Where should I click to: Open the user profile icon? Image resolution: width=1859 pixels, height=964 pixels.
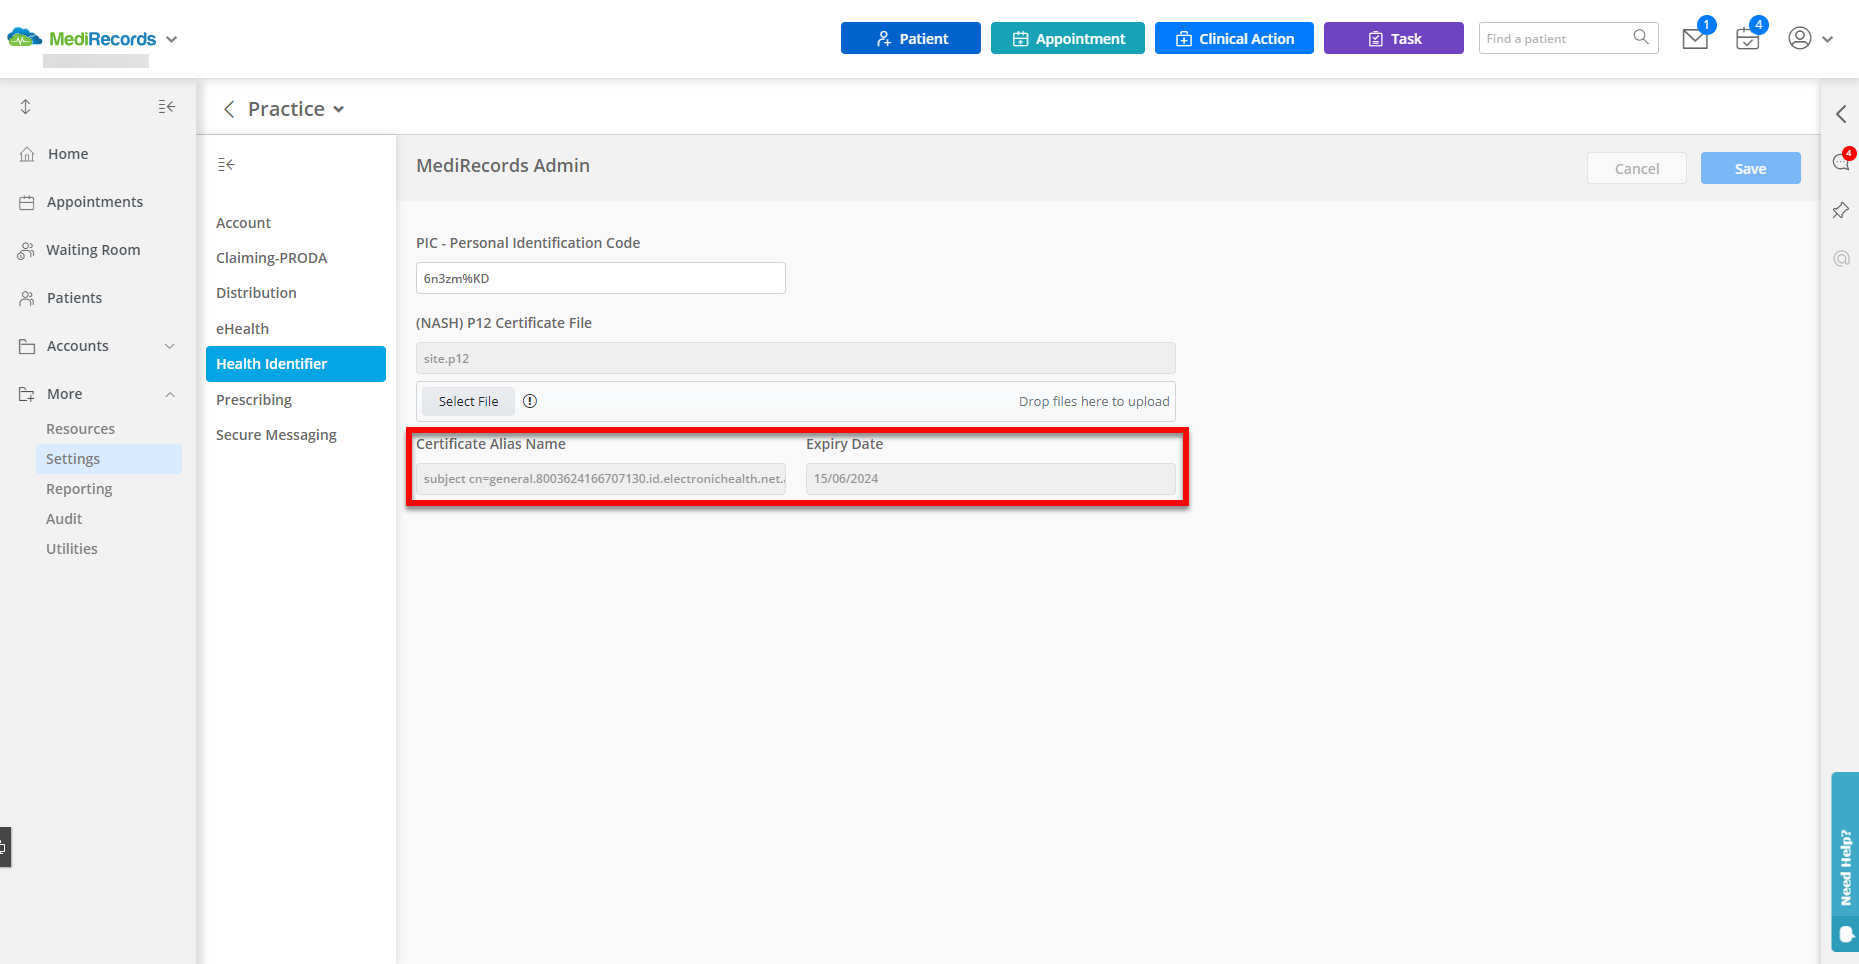(1800, 38)
